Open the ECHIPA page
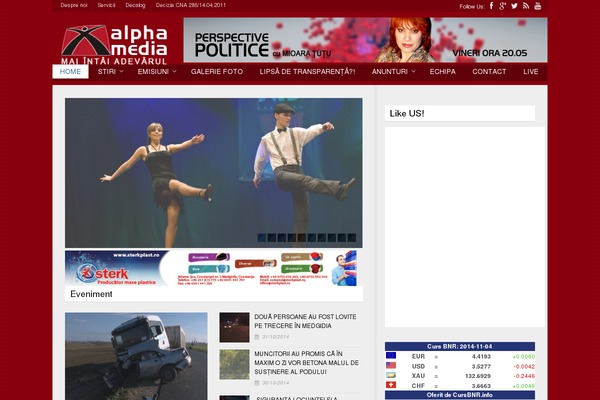 [442, 72]
